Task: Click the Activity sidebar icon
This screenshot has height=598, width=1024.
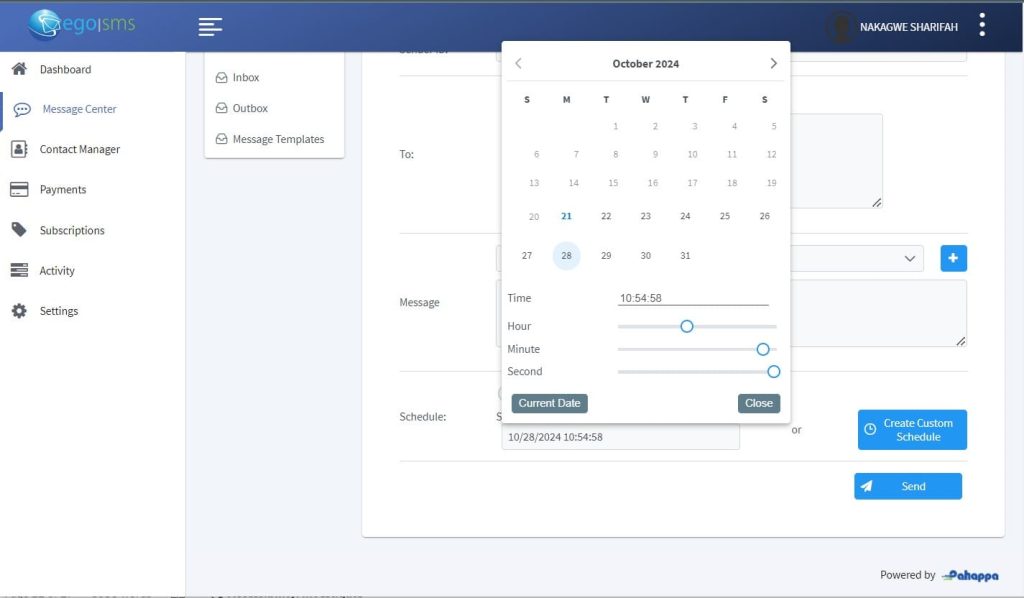Action: (x=18, y=271)
